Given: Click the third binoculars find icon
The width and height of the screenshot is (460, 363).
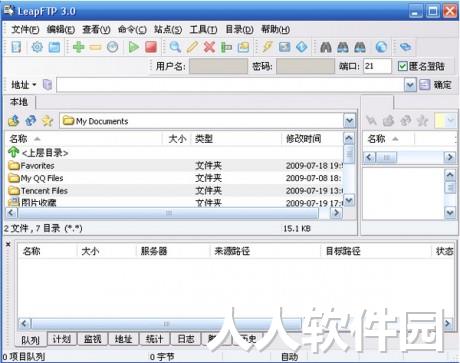Looking at the screenshot, I should 360,47.
